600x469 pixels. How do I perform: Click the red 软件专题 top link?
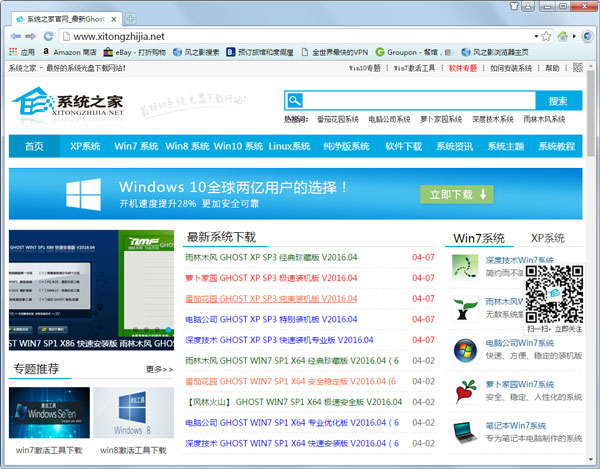[463, 68]
